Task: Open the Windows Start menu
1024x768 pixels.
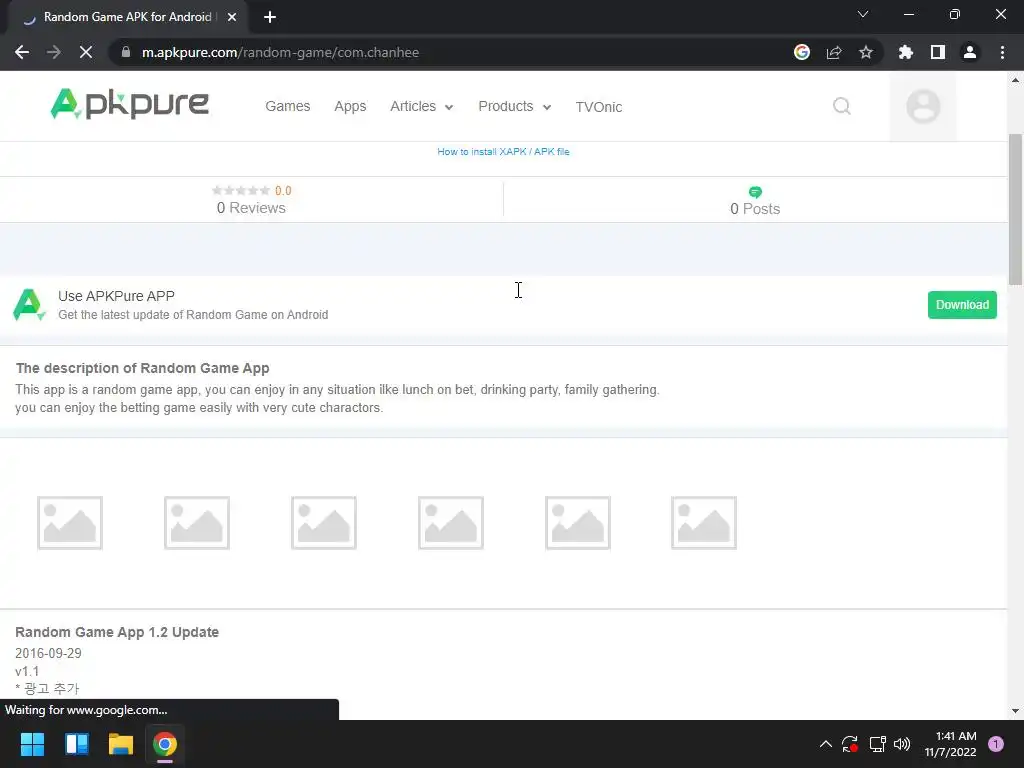Action: click(x=32, y=744)
